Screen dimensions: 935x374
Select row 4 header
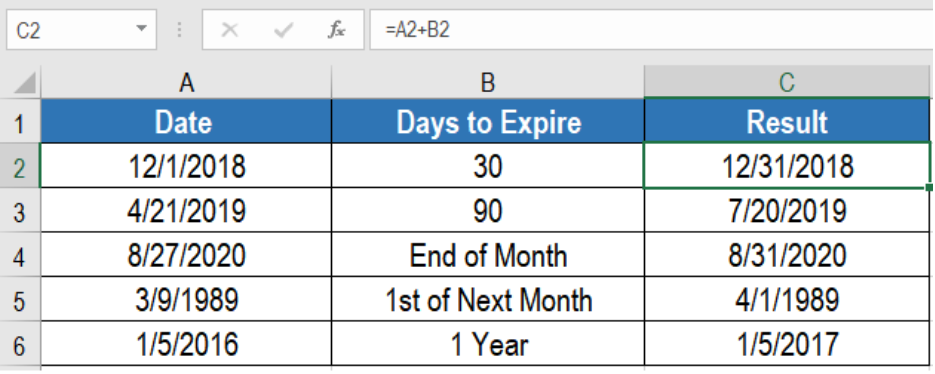click(20, 256)
